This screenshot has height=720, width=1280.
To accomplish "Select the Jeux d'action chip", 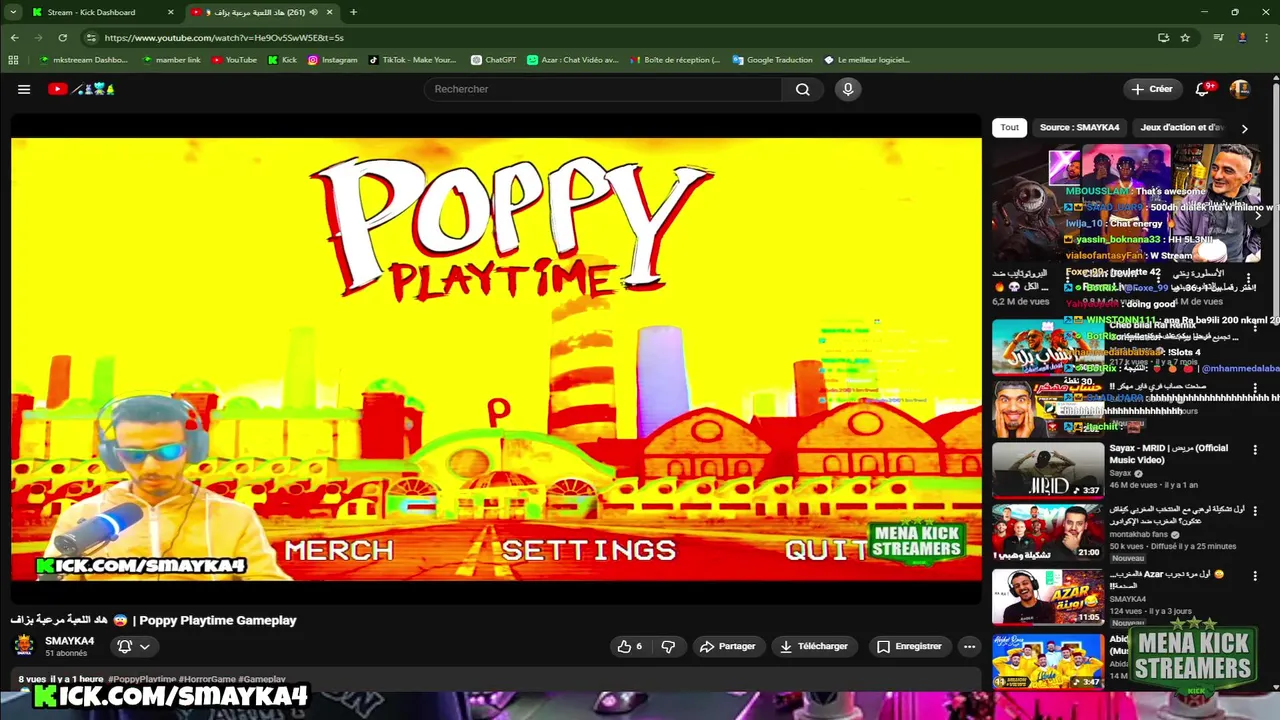I will click(x=1181, y=128).
